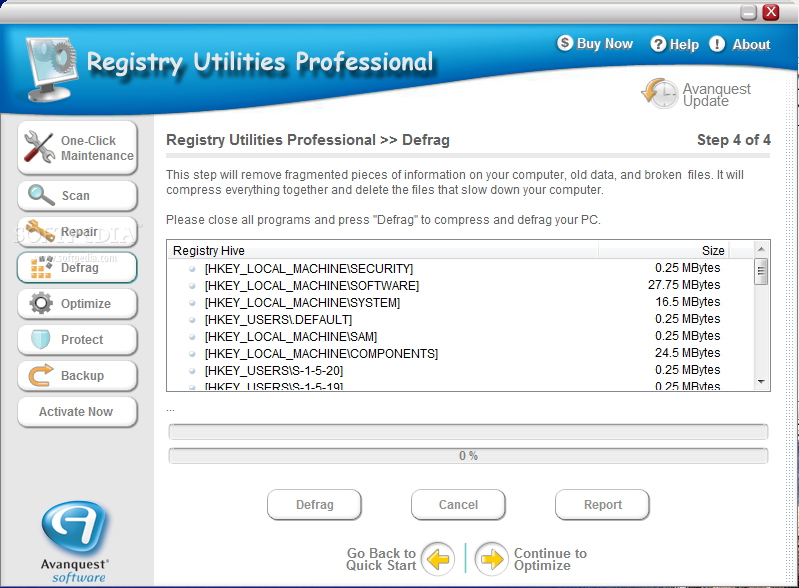Image resolution: width=799 pixels, height=588 pixels.
Task: Click the Activate Now button
Action: click(77, 412)
